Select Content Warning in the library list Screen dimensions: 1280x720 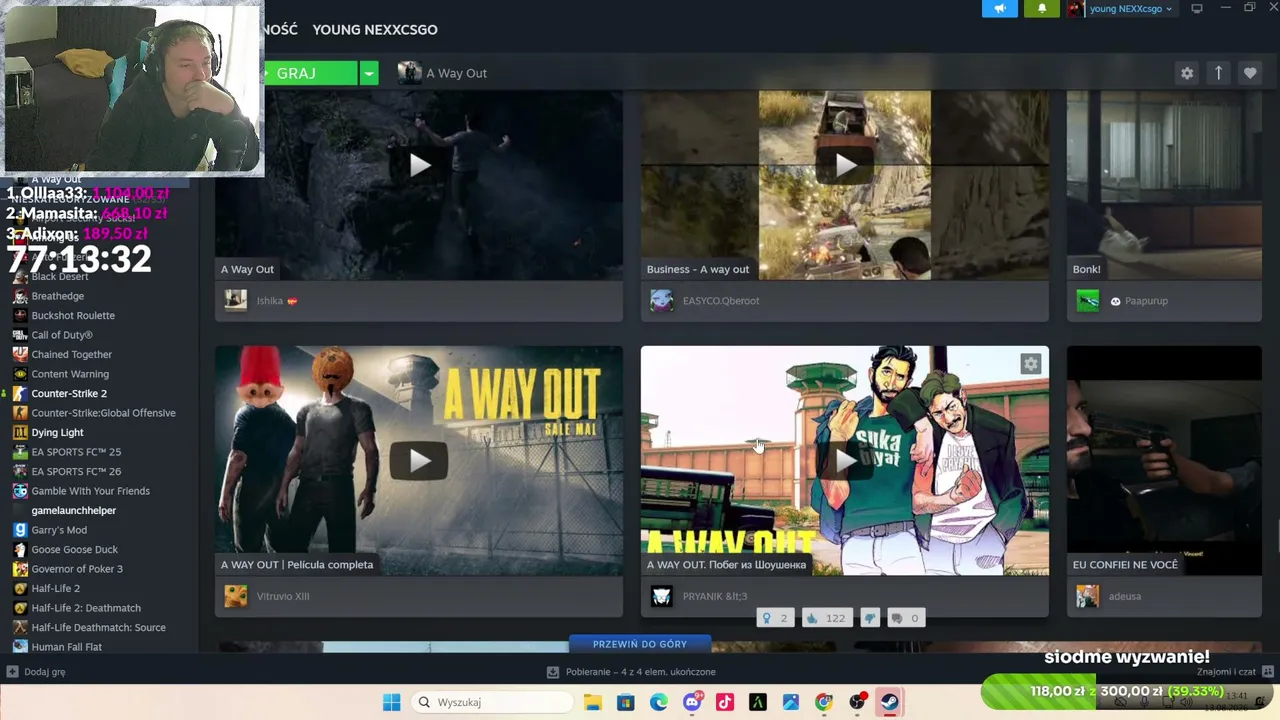pos(70,374)
